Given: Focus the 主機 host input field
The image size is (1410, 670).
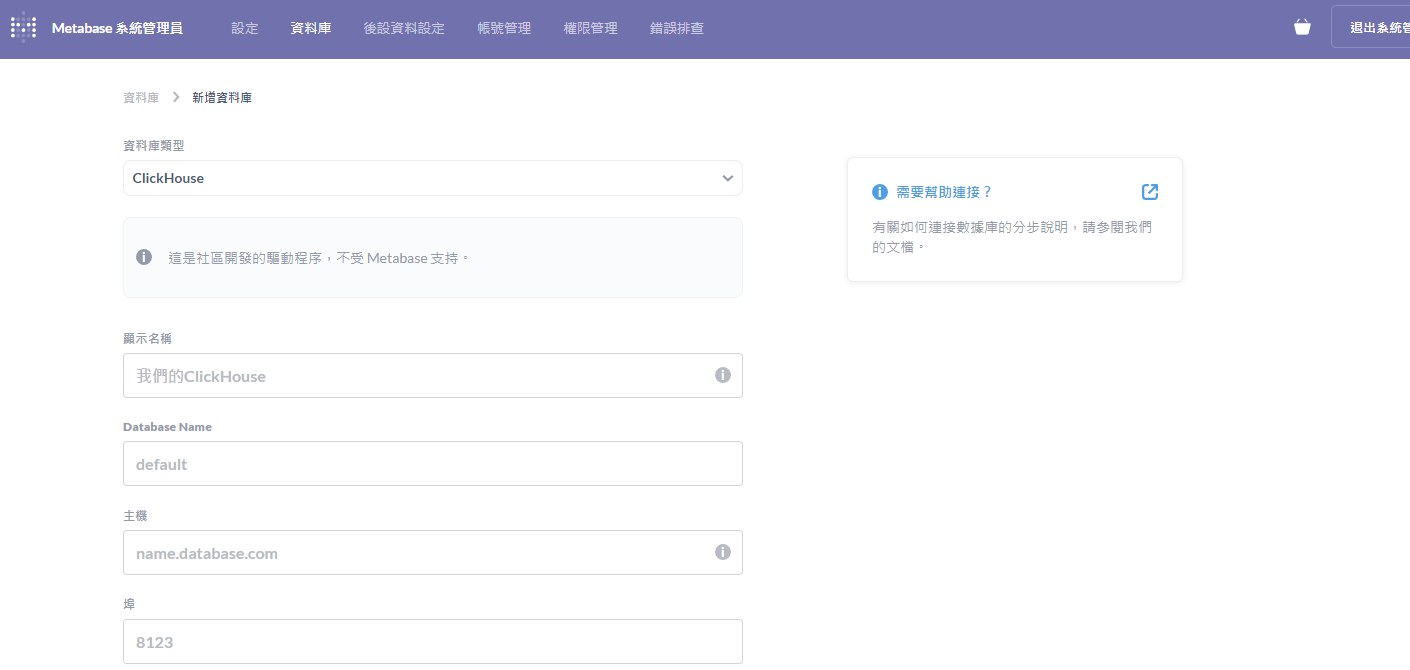Looking at the screenshot, I should [433, 552].
